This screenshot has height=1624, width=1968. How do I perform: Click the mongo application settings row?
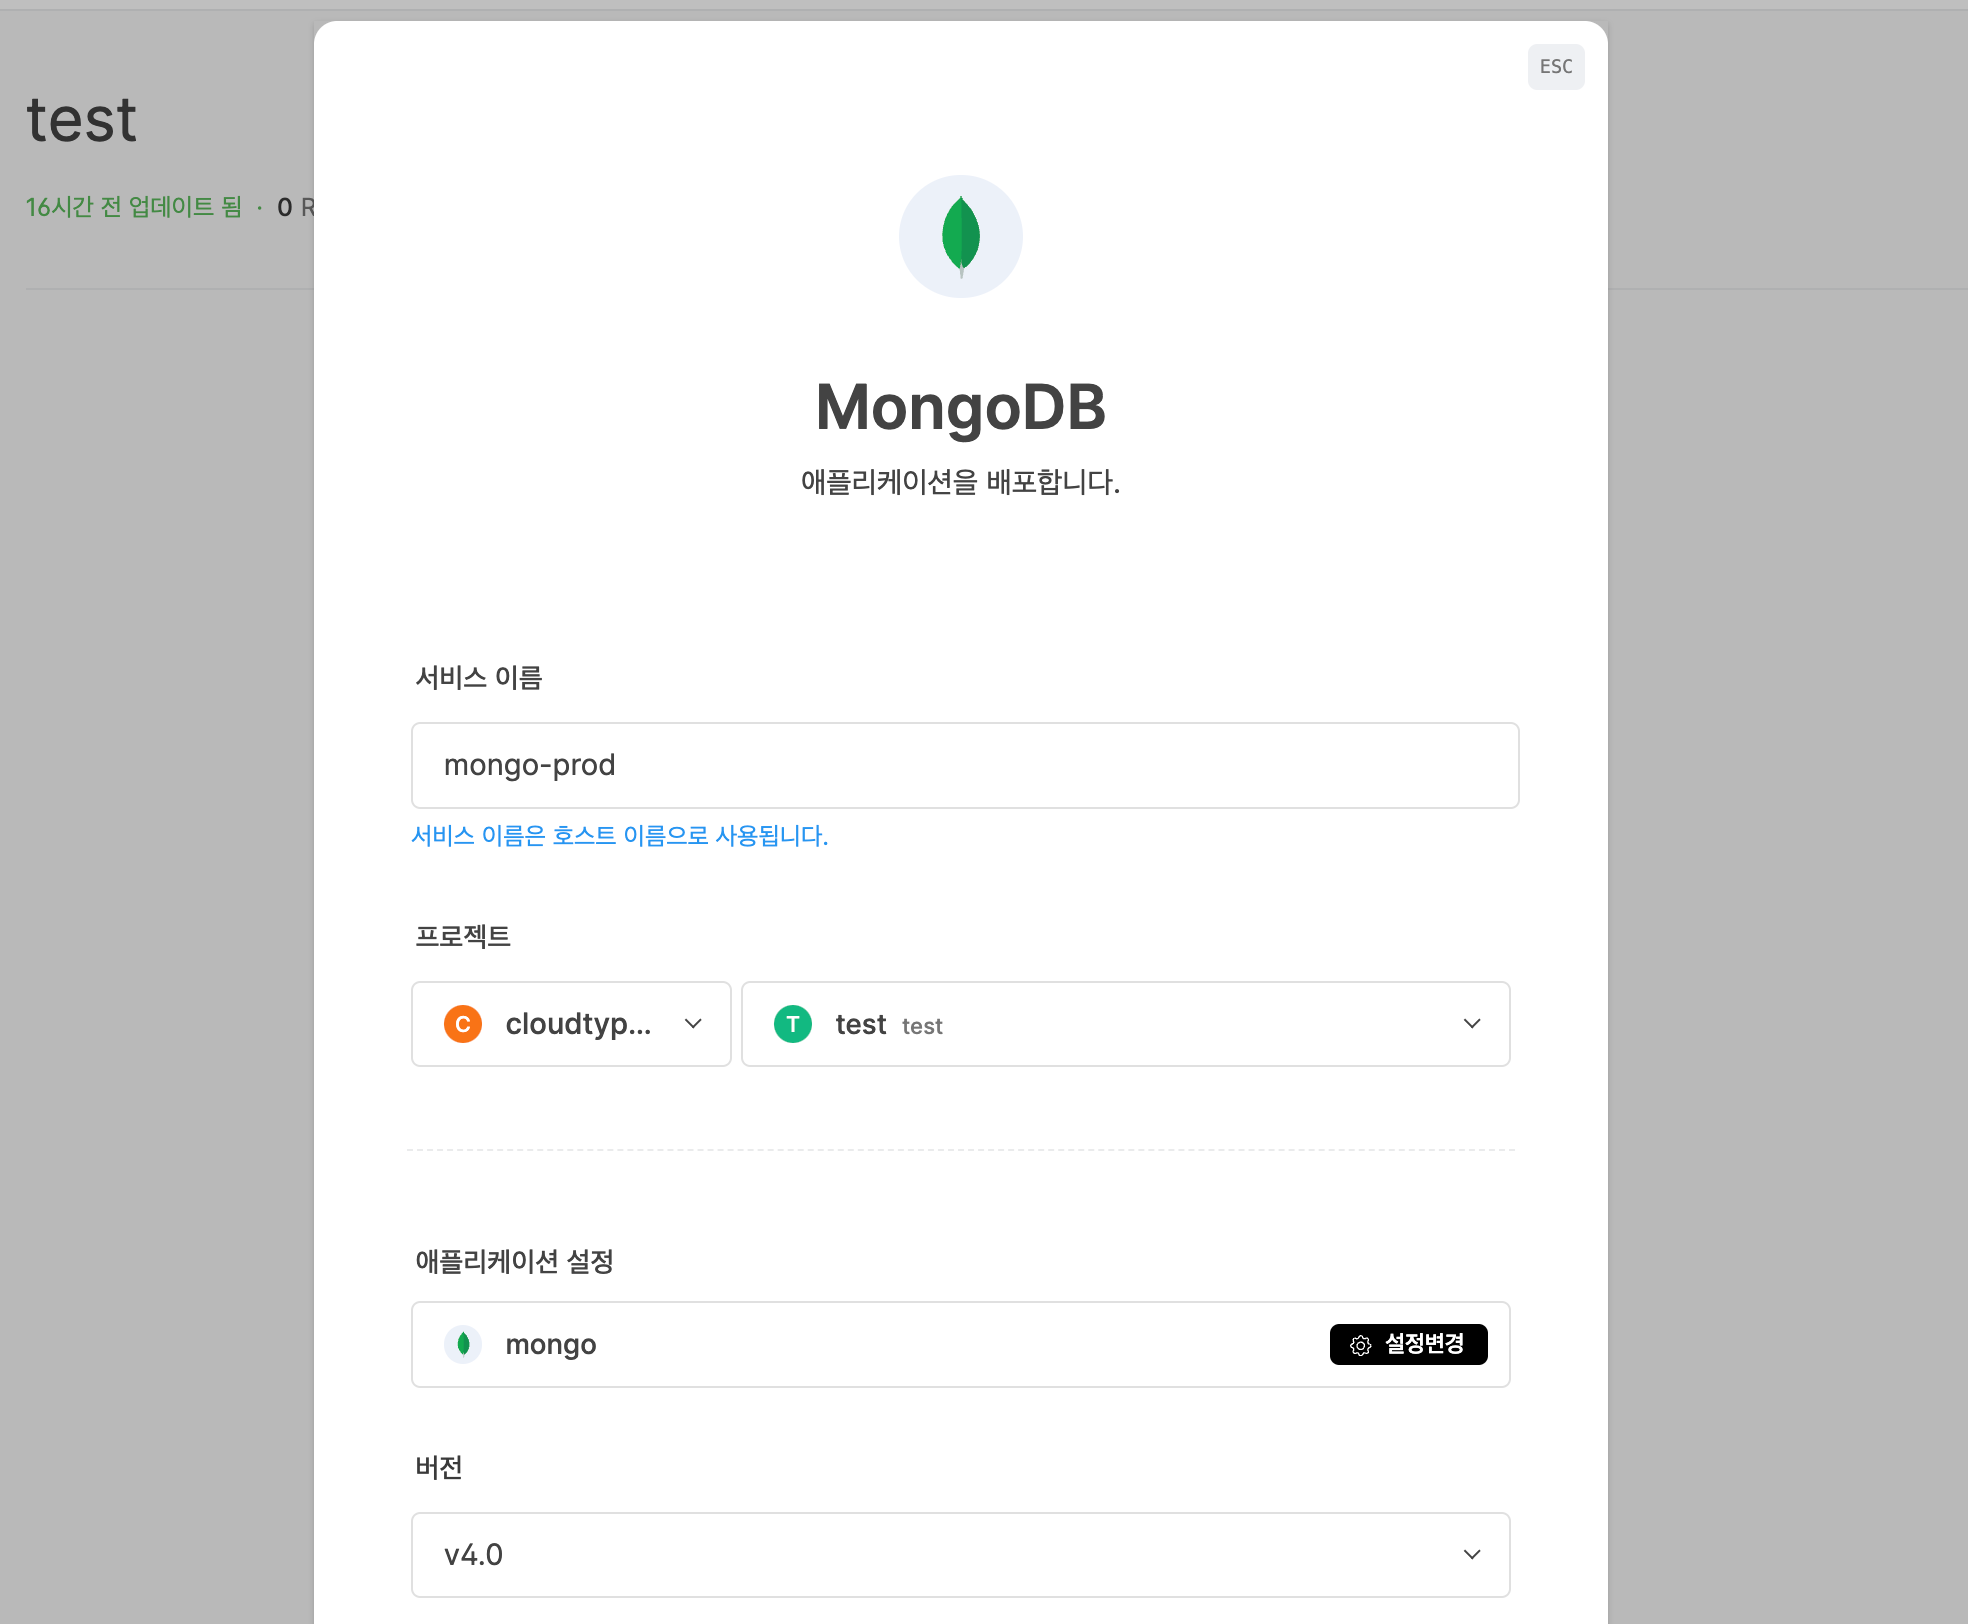pyautogui.click(x=960, y=1344)
